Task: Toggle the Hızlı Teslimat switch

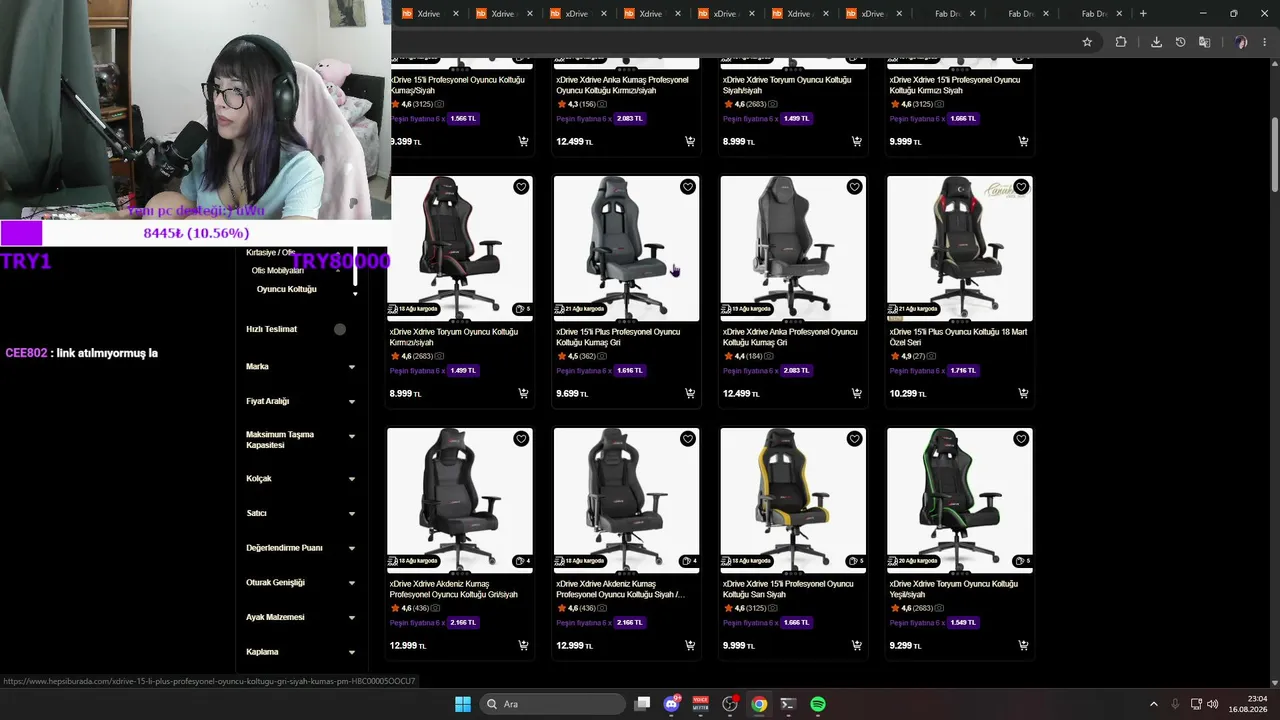Action: pos(340,329)
